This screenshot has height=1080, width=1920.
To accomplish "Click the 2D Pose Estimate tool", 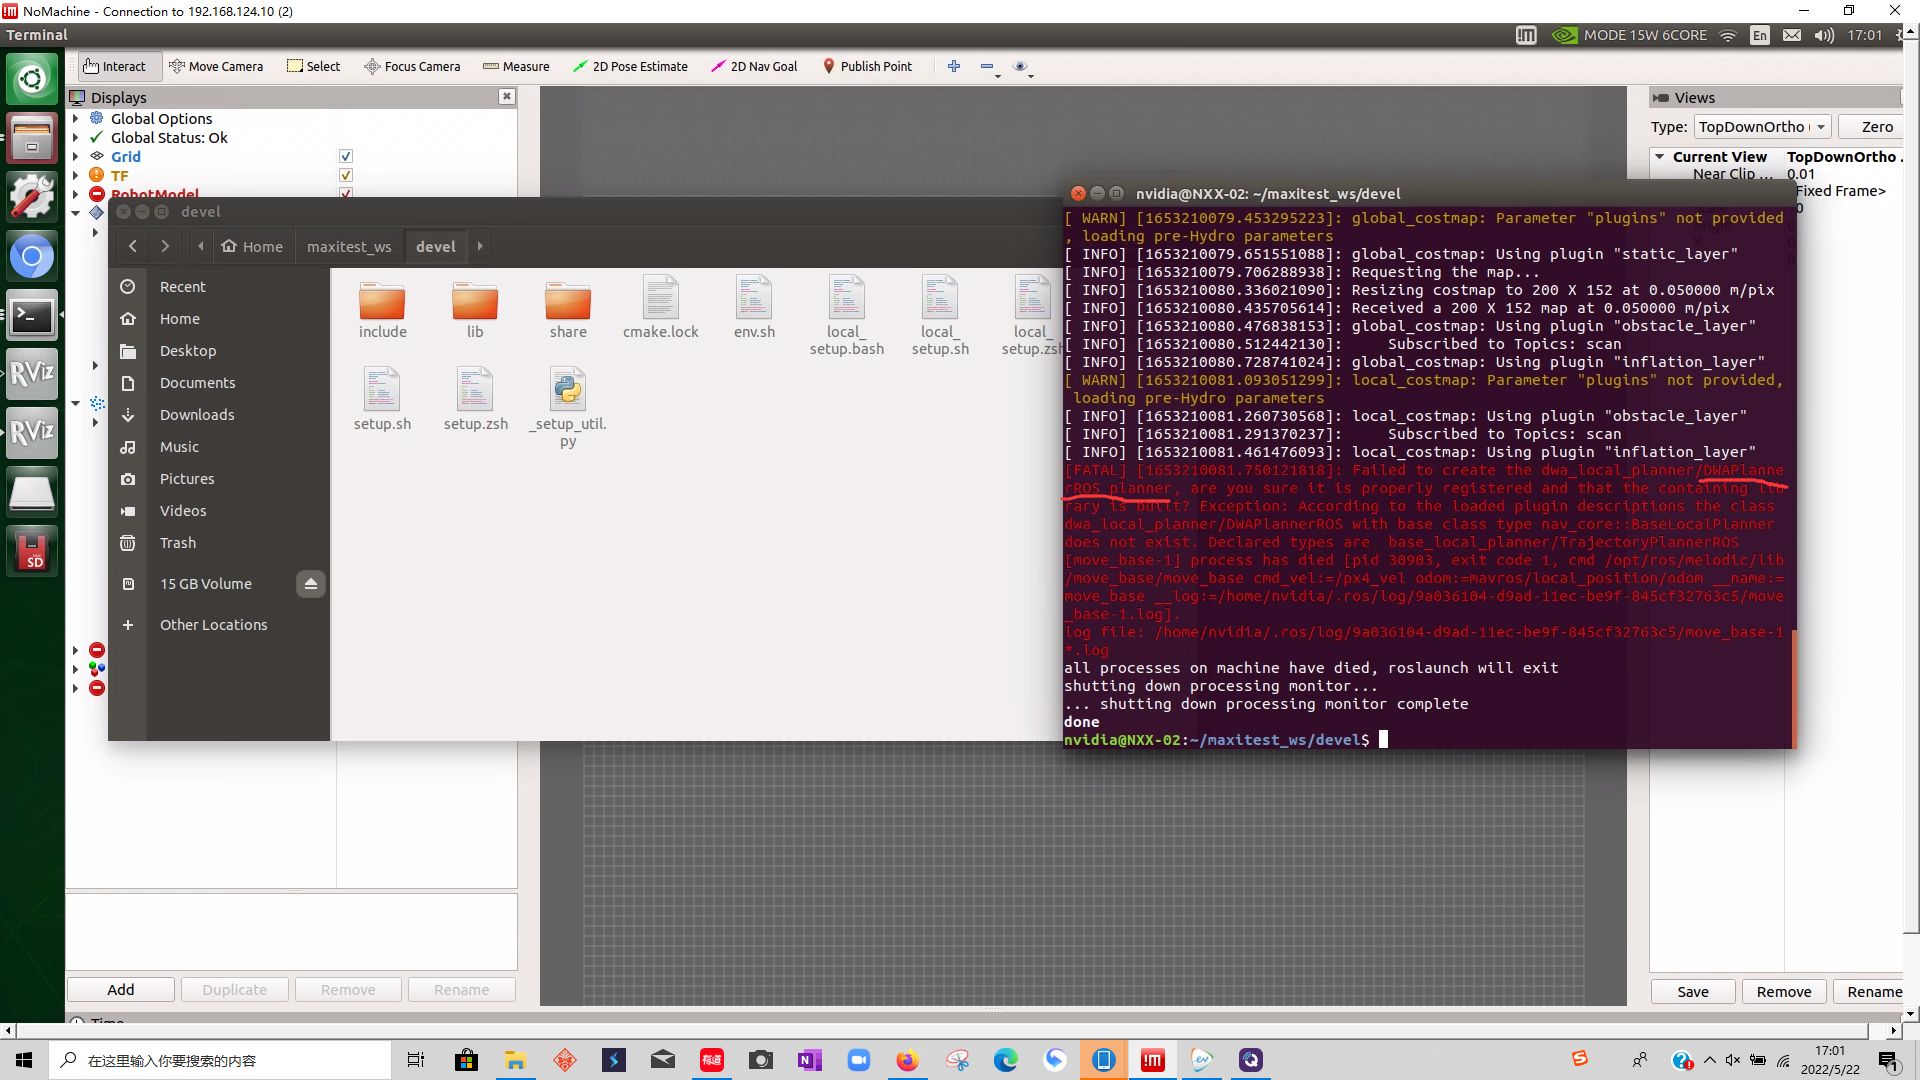I will click(x=630, y=66).
